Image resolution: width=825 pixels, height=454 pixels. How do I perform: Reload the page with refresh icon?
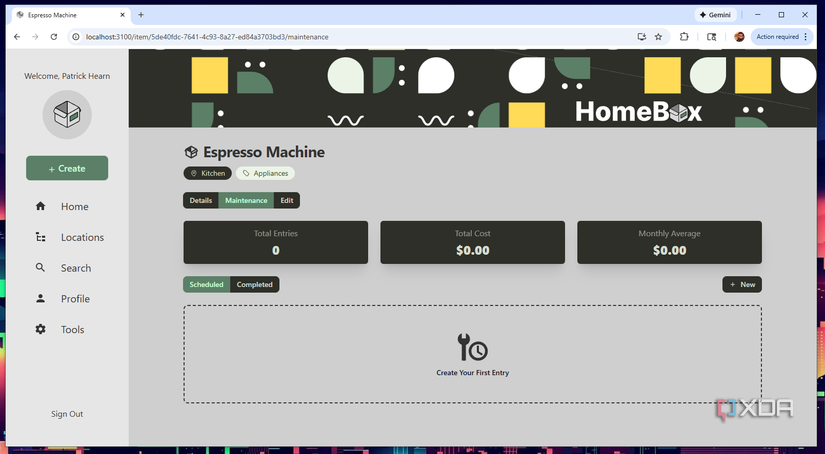click(54, 37)
